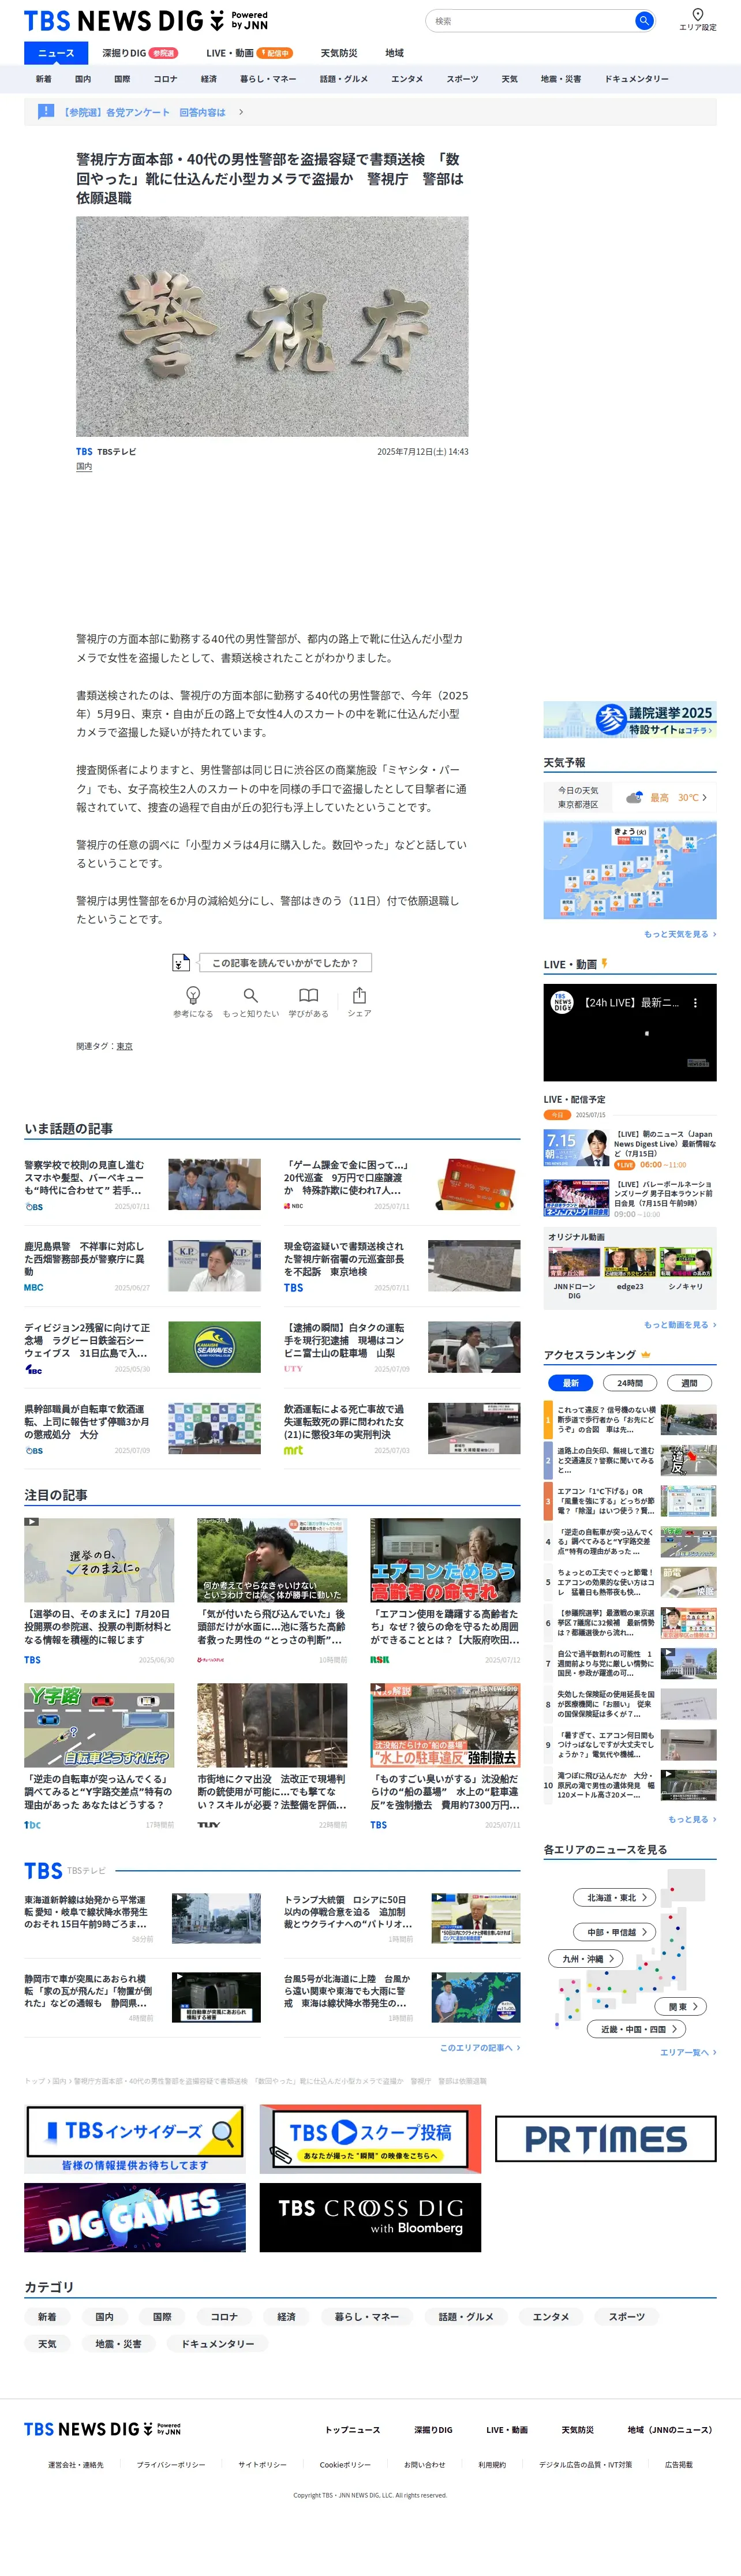Click the article feedback document icon
Image resolution: width=741 pixels, height=2576 pixels.
click(180, 962)
